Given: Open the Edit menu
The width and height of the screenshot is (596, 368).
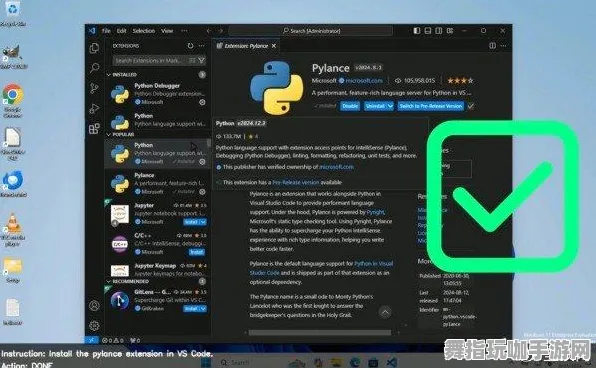Looking at the screenshot, I should coord(122,31).
